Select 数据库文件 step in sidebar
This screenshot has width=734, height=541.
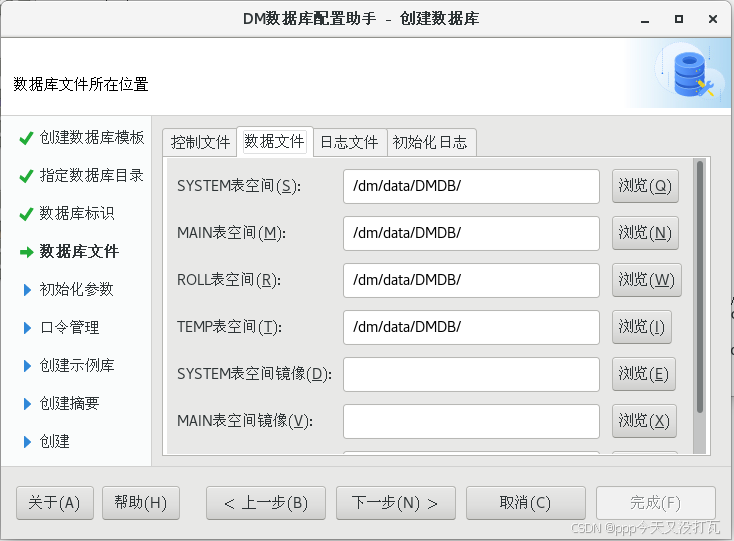click(x=79, y=252)
